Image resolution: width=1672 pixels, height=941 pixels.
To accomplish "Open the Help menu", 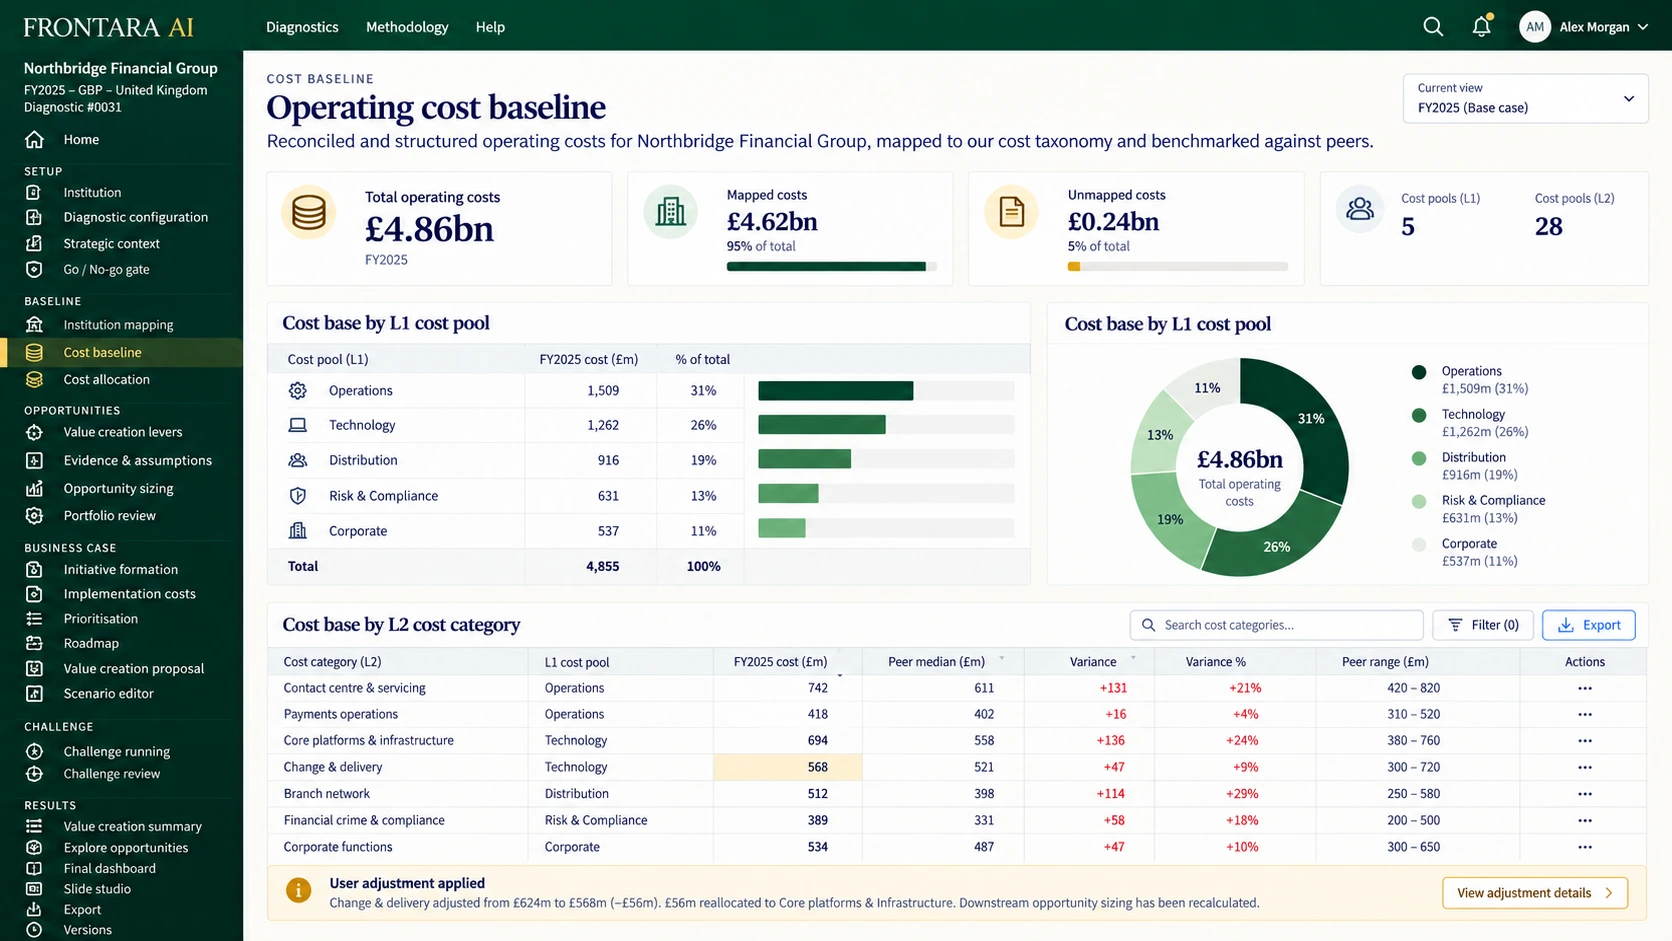I will pos(490,27).
